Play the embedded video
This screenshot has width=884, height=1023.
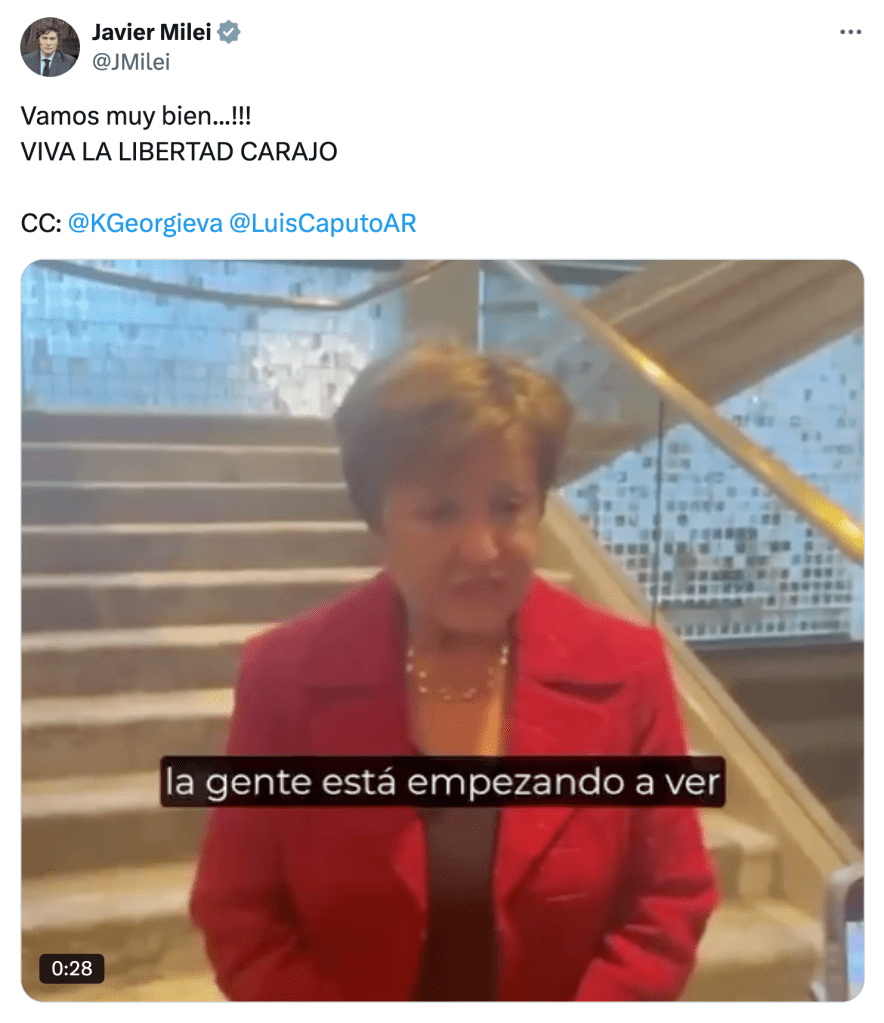pos(442,630)
